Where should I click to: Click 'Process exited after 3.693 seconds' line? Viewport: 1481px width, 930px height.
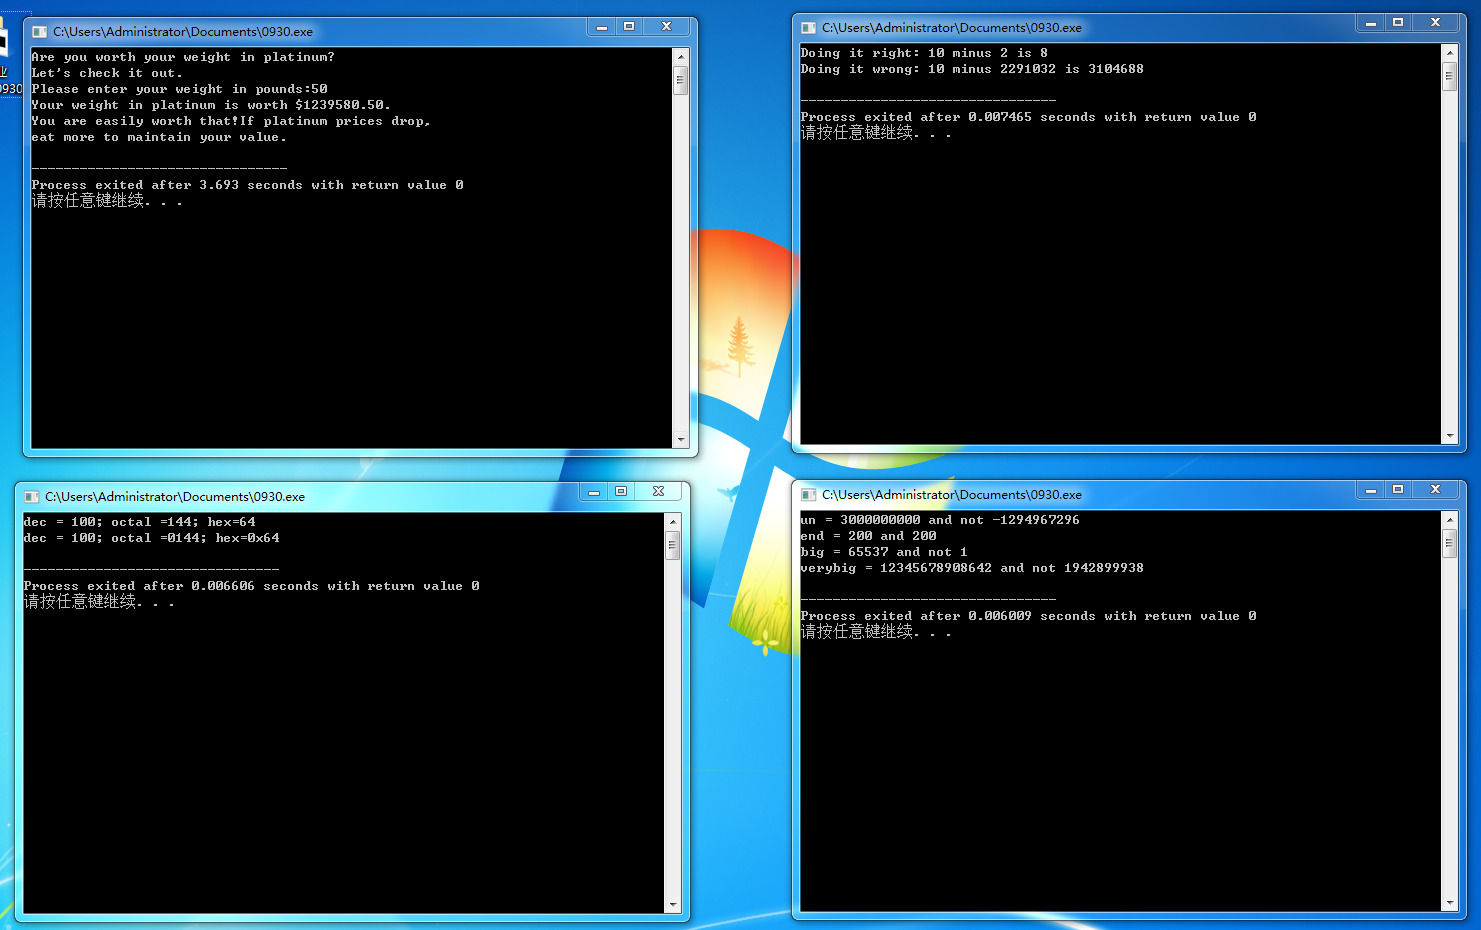click(247, 185)
